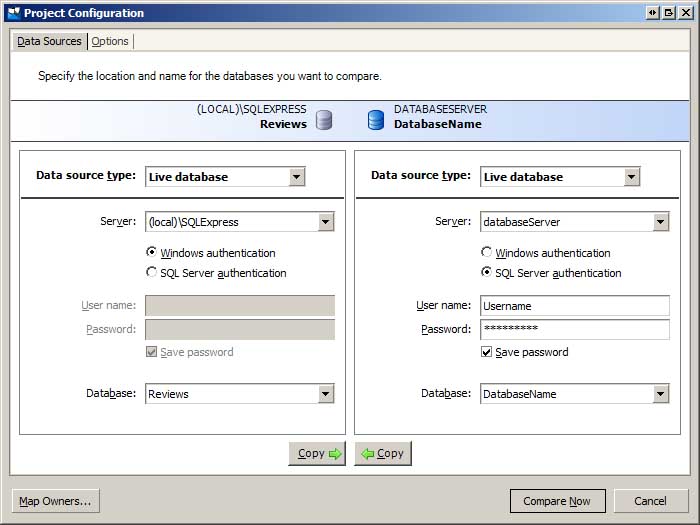Select left SQL Server authentication option

coord(152,272)
